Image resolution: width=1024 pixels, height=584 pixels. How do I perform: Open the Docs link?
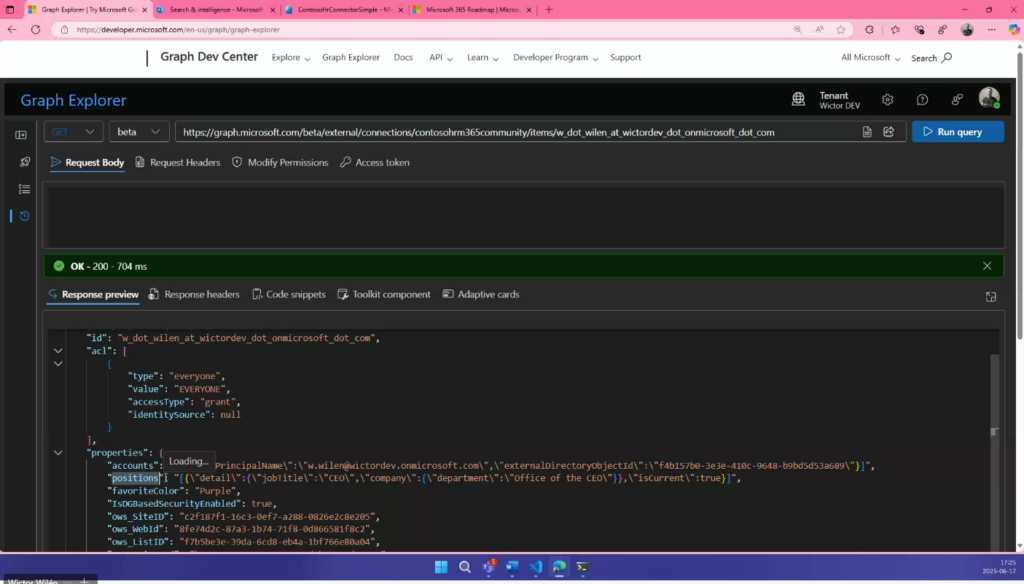click(403, 57)
